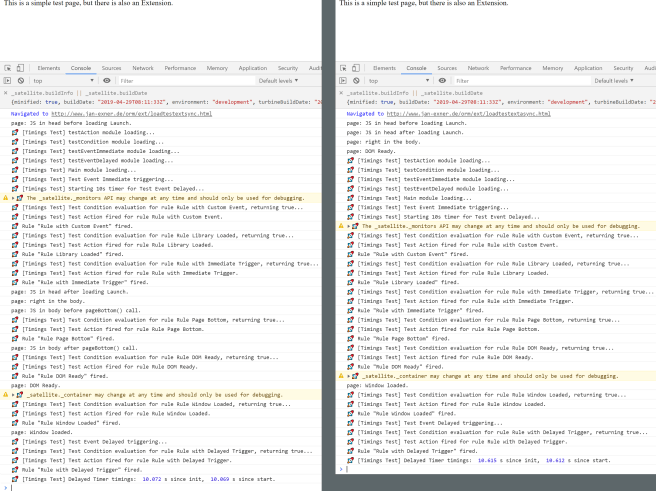Clear console in left DevTools panel
Viewport: 656px width, 491px height.
coord(20,80)
